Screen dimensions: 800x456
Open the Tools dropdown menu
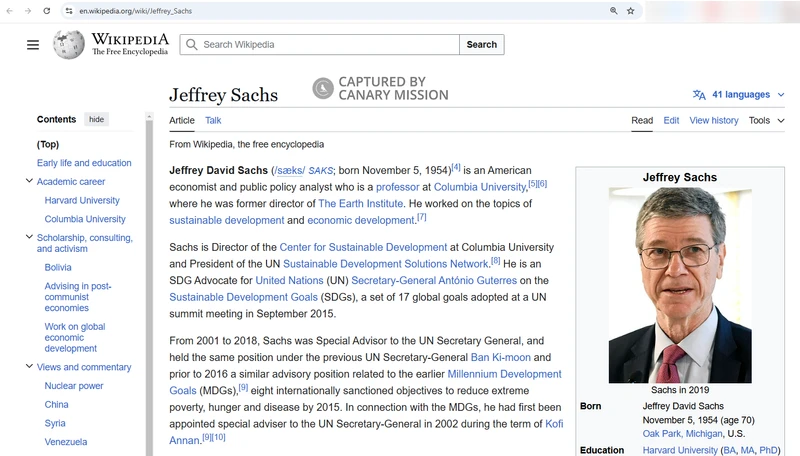click(x=766, y=120)
